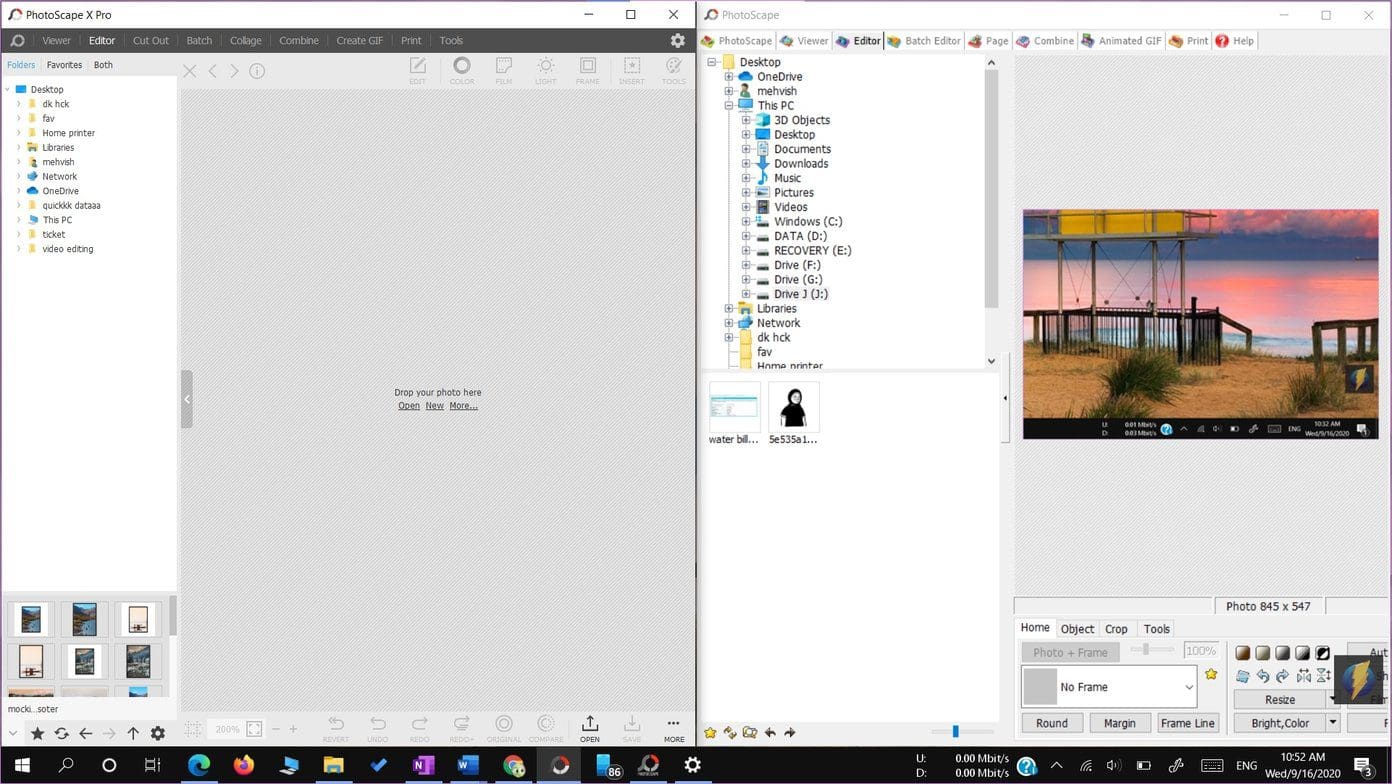Select the COLOR tool in PhotoScape X
The height and width of the screenshot is (784, 1392).
click(x=462, y=69)
